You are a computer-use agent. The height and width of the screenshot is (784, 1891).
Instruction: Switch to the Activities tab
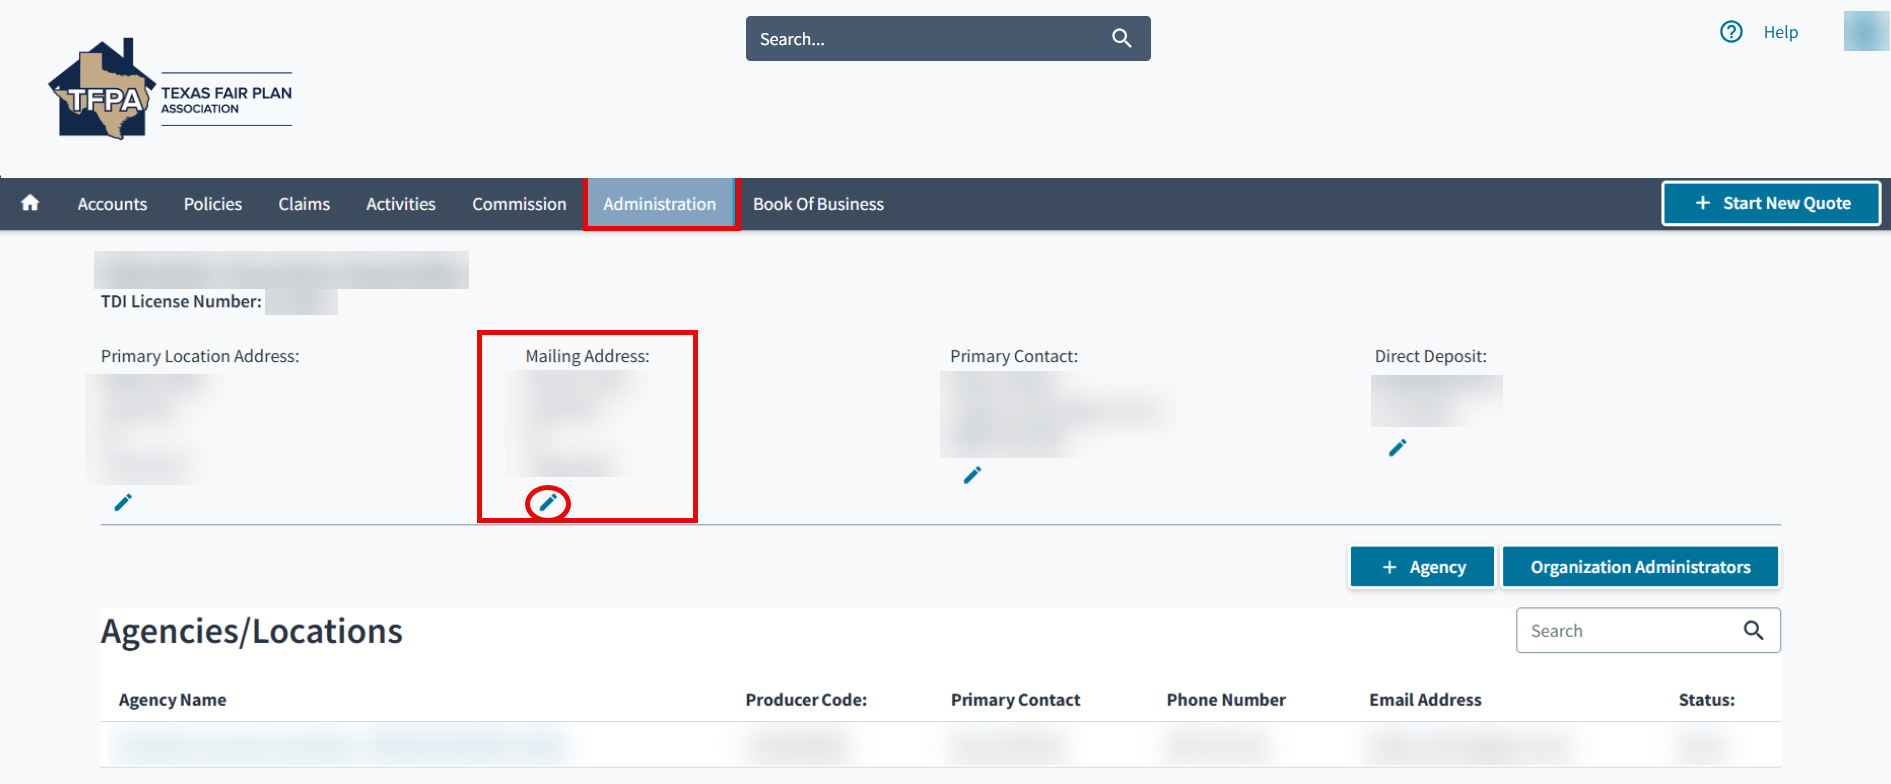[x=401, y=204]
